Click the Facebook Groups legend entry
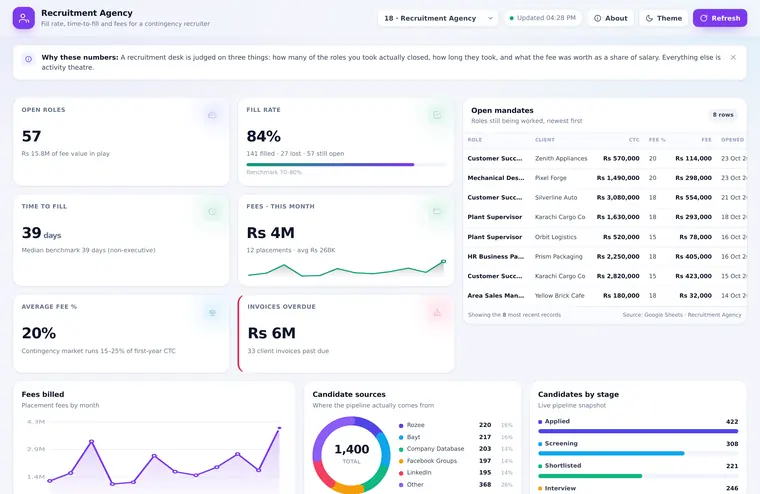Viewport: 760px width, 494px height. point(455,461)
